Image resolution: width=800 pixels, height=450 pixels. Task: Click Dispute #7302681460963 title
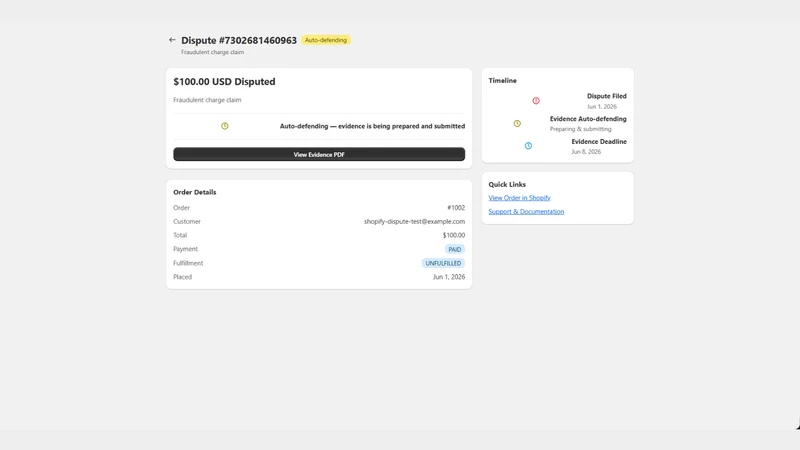click(239, 40)
